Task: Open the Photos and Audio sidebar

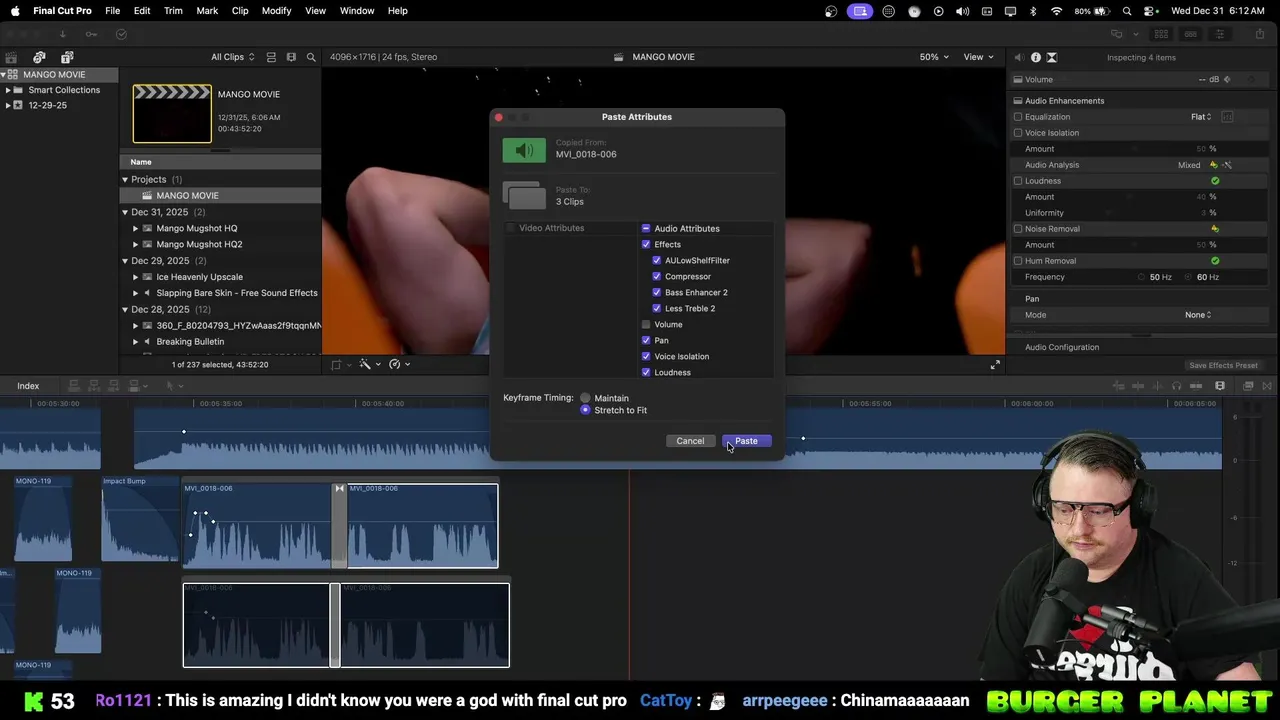Action: (x=39, y=57)
